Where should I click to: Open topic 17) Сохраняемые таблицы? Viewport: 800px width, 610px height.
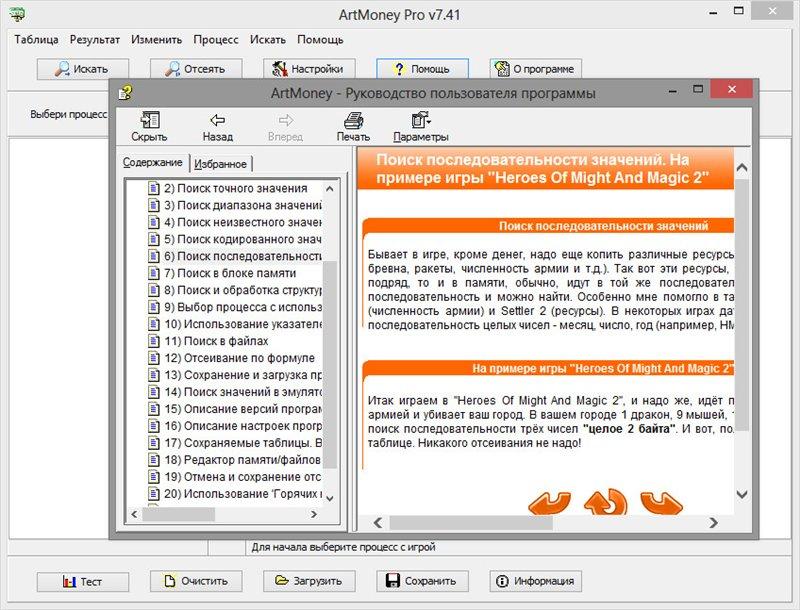tap(242, 443)
